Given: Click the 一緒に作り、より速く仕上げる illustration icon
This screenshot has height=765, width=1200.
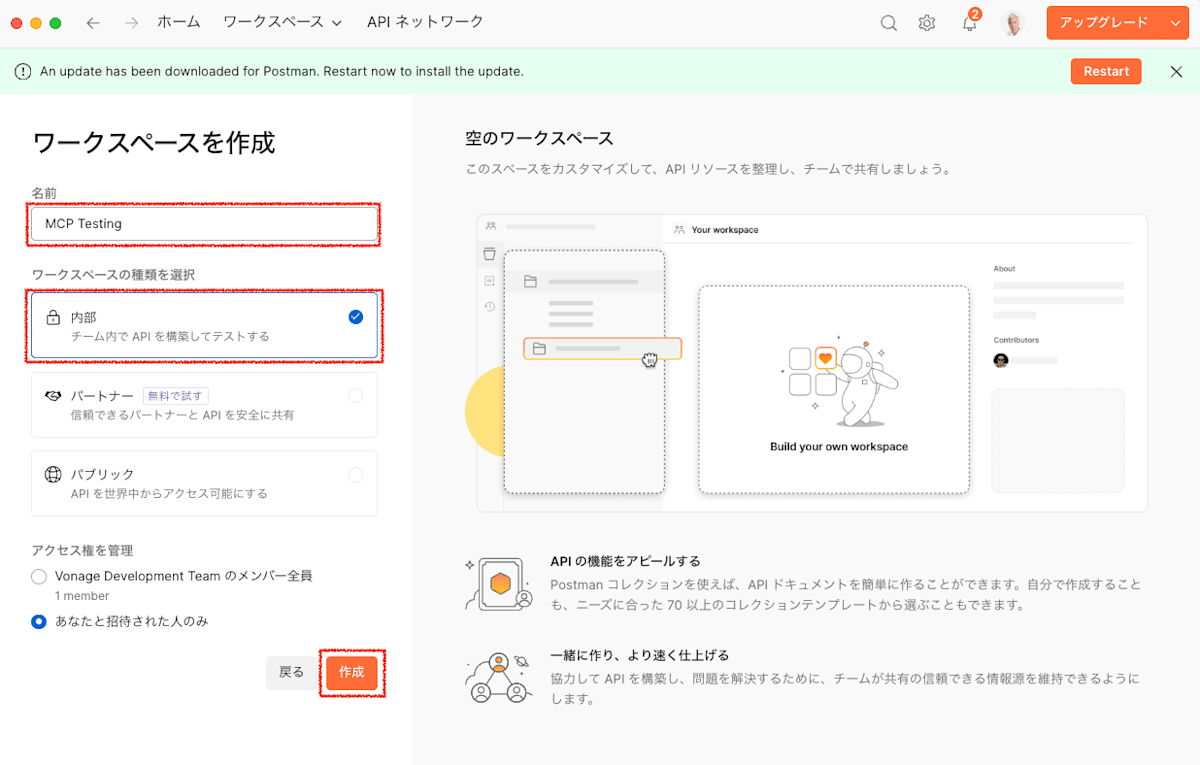Looking at the screenshot, I should (x=500, y=677).
